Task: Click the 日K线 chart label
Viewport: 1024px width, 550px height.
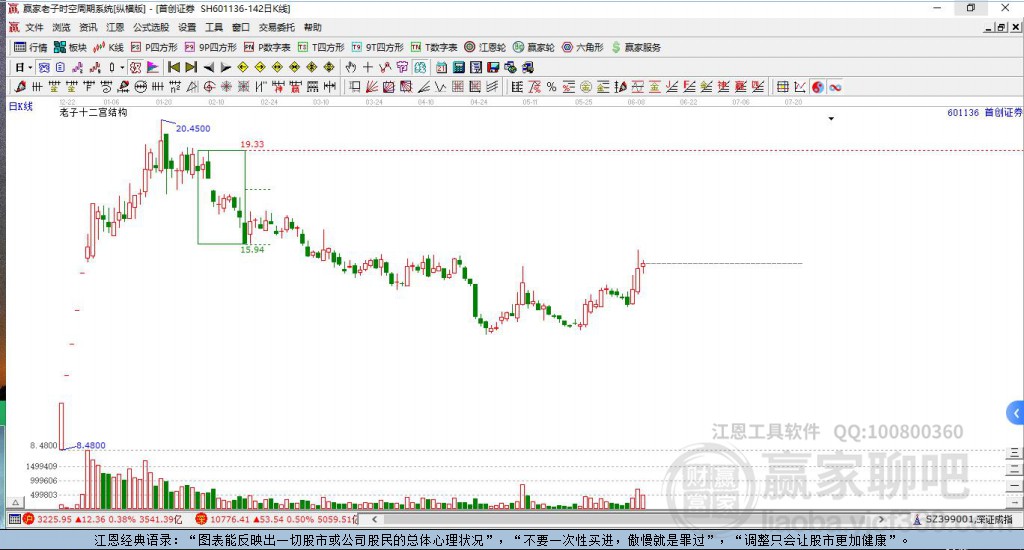Action: pos(20,106)
